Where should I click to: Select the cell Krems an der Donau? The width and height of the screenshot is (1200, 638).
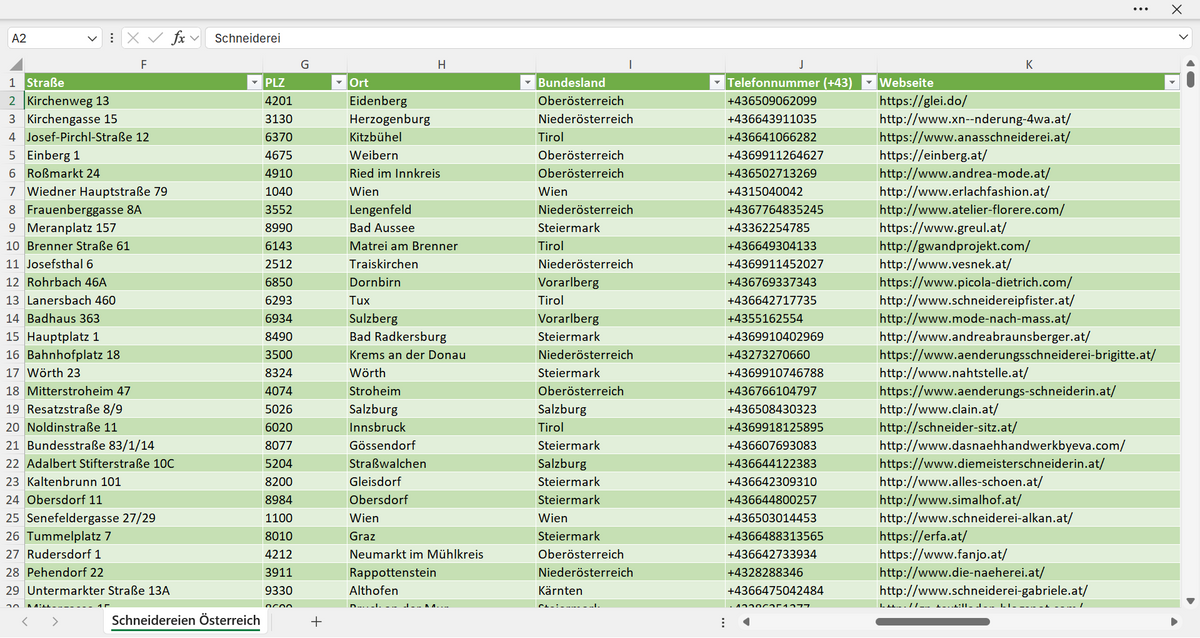tap(441, 355)
